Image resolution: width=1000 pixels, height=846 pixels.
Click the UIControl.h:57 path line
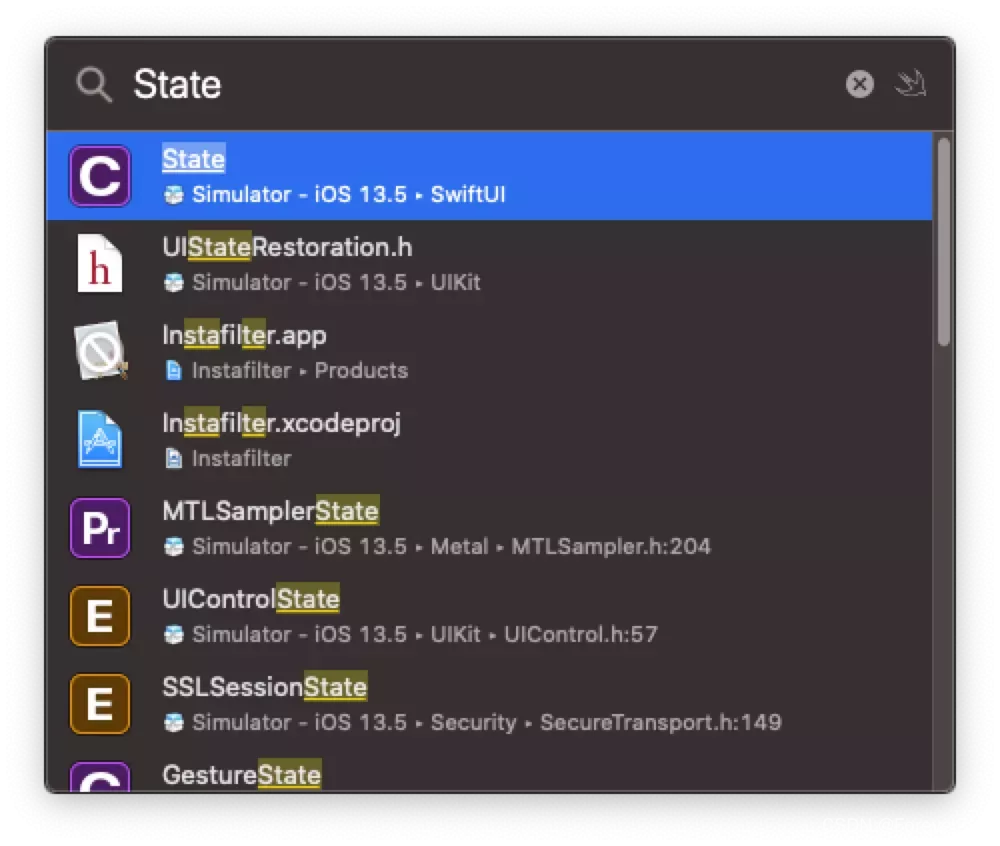425,634
